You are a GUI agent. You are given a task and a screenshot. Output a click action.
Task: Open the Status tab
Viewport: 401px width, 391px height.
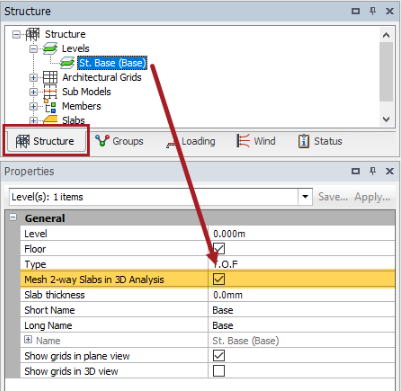pos(320,141)
